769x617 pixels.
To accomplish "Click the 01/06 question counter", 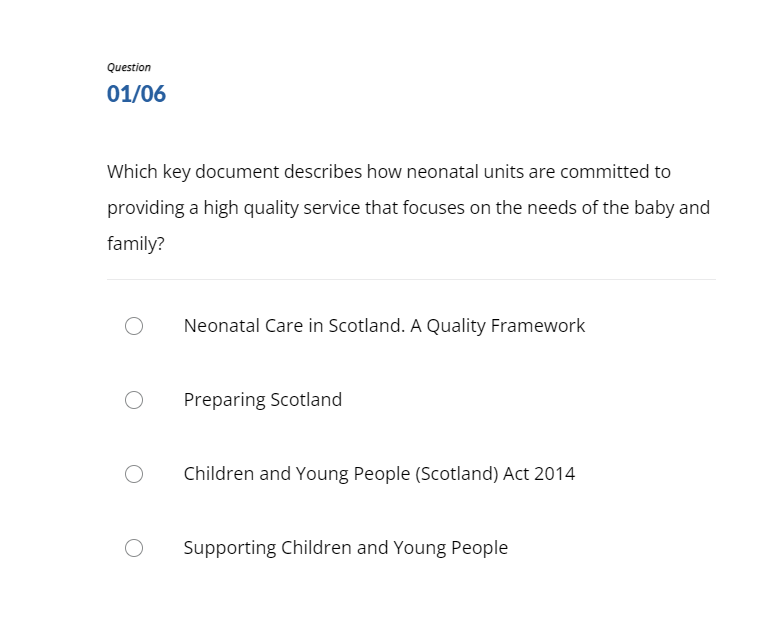I will (x=136, y=95).
